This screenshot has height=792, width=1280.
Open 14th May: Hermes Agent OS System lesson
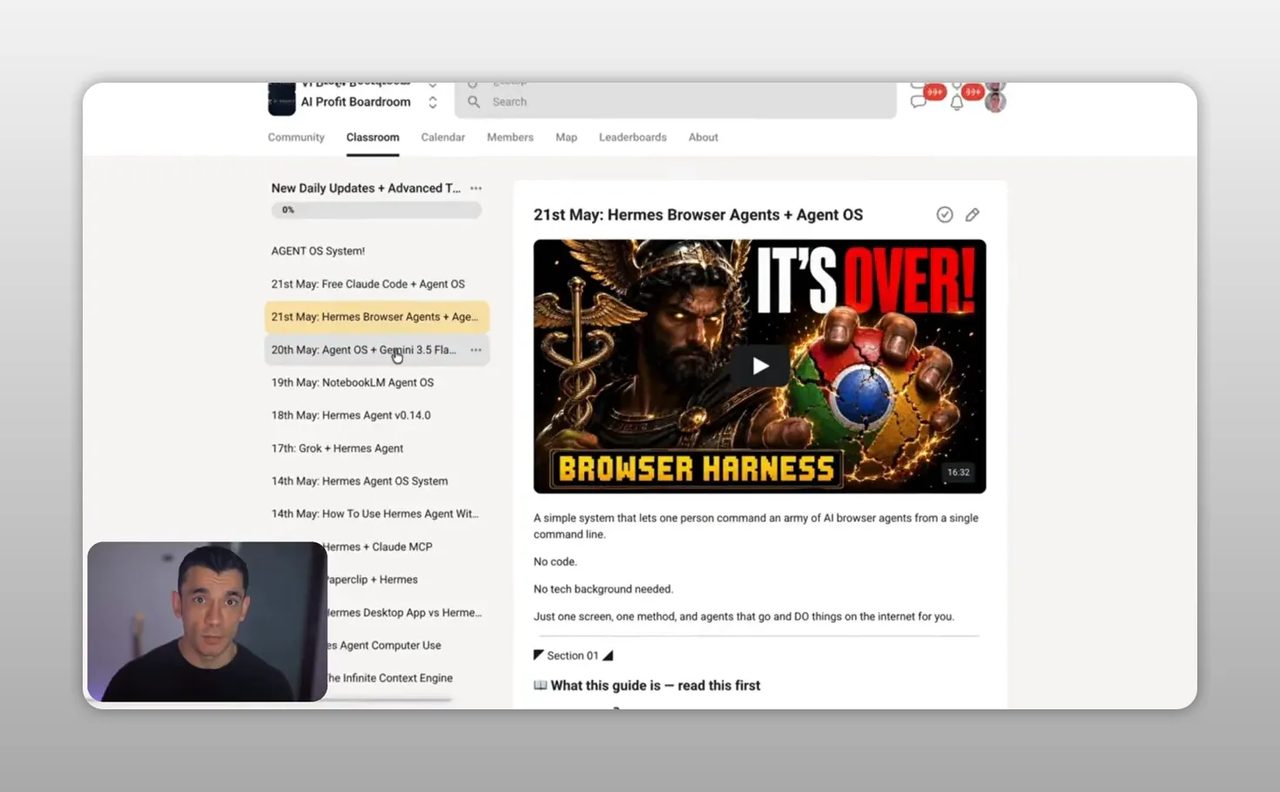click(376, 481)
